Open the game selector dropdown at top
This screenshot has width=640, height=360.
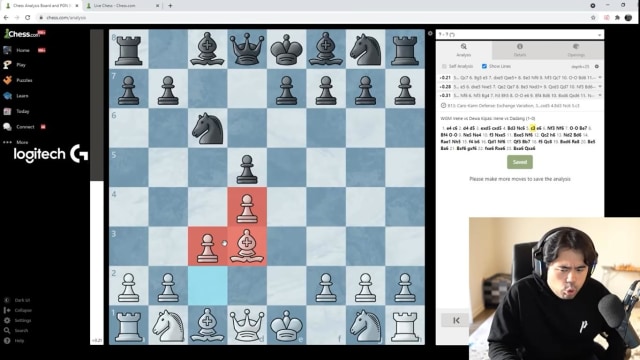(x=520, y=35)
